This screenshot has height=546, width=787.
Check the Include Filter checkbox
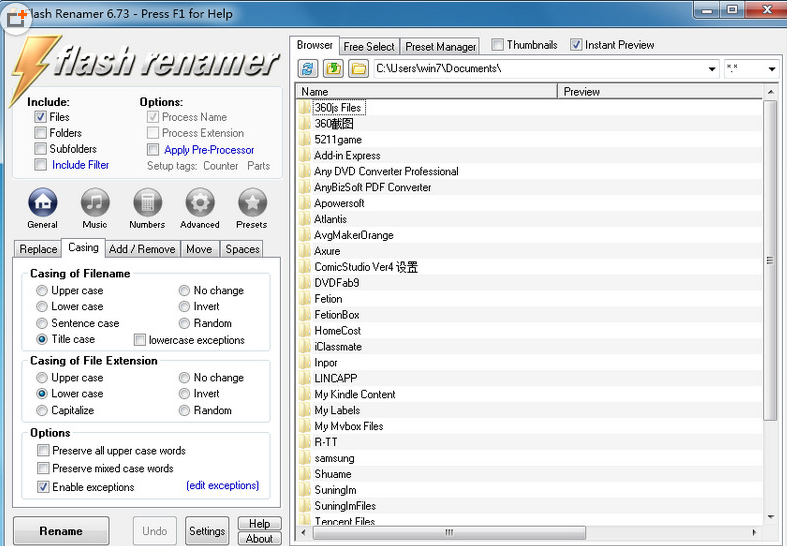click(40, 165)
